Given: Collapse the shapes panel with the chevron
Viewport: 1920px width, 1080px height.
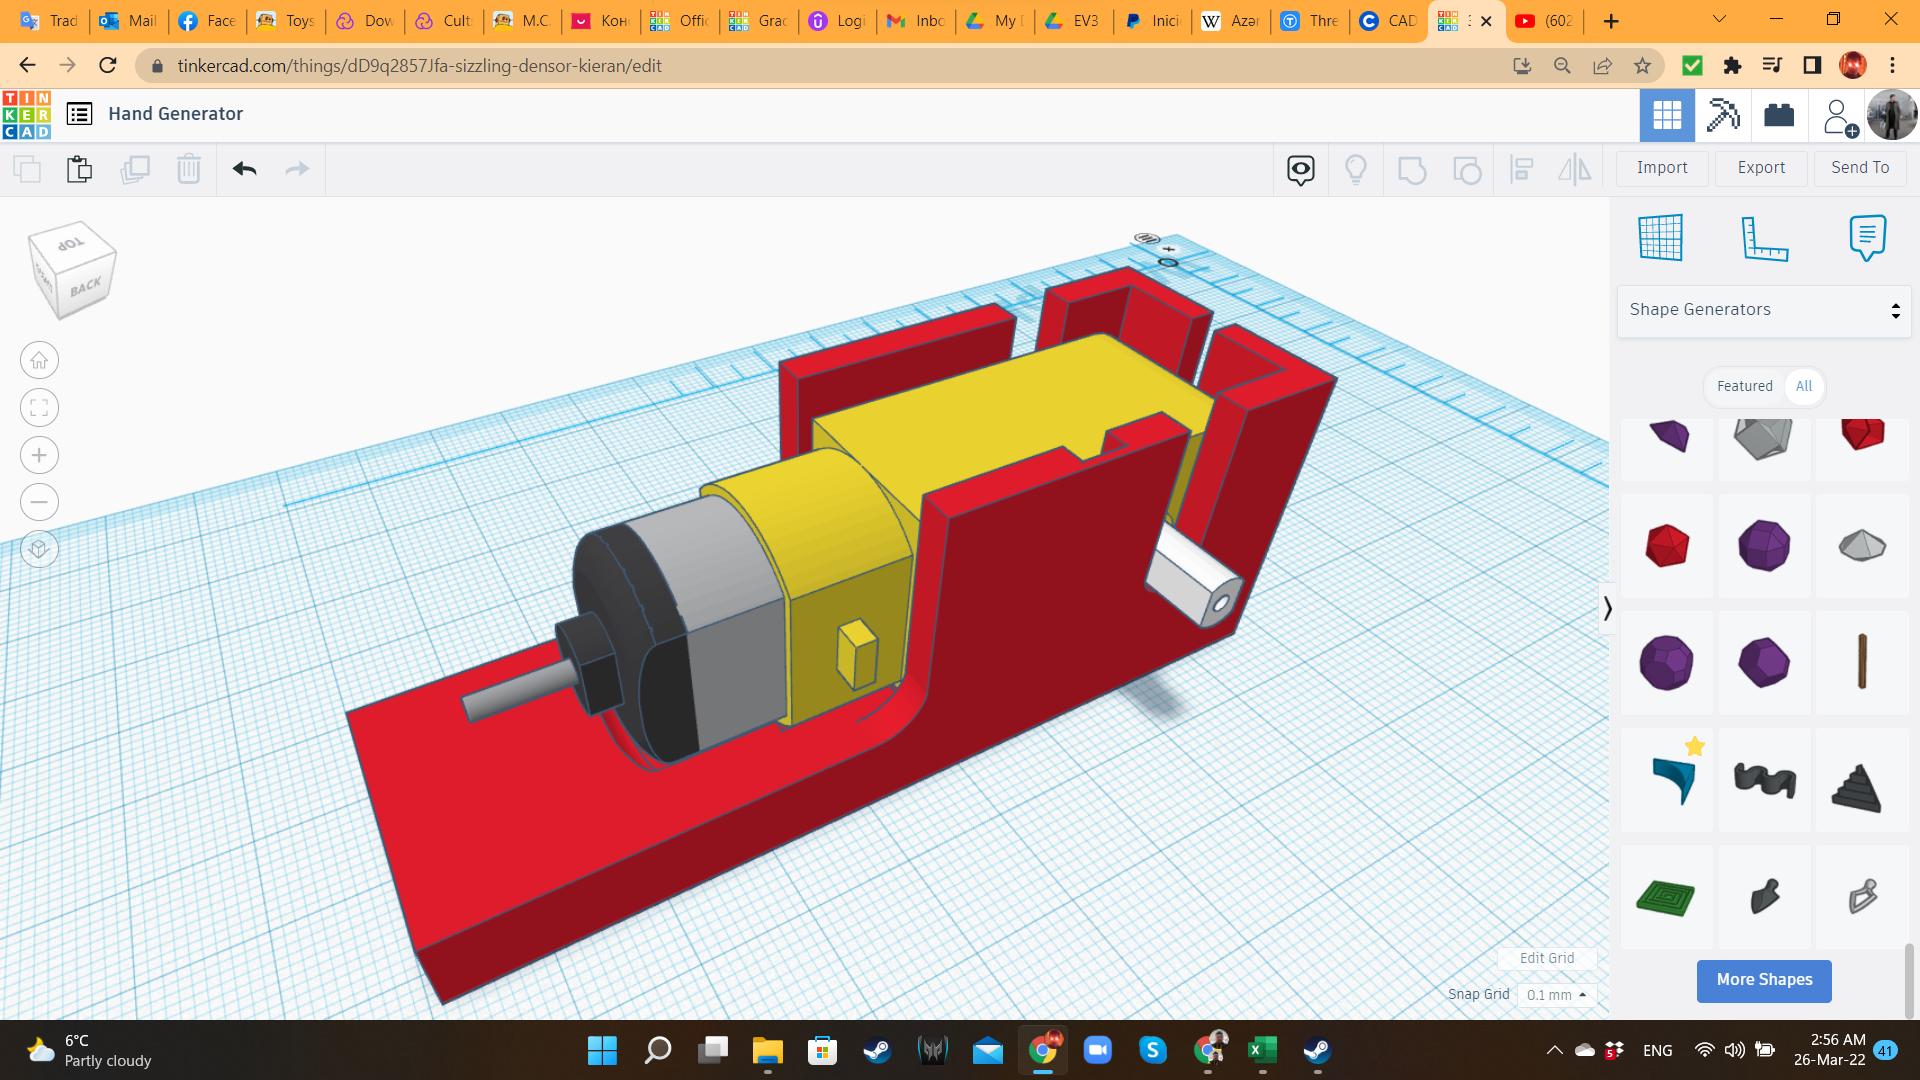Looking at the screenshot, I should (1607, 608).
